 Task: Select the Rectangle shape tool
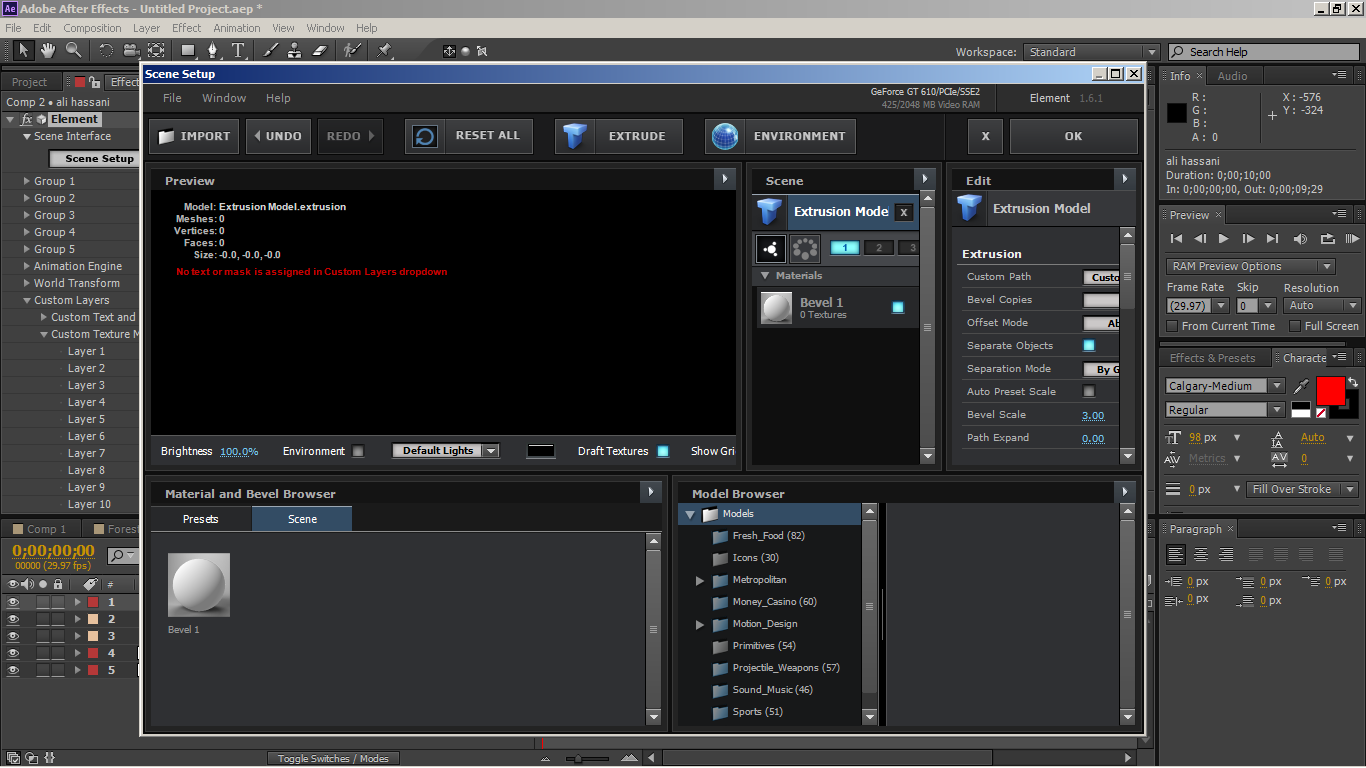(188, 50)
